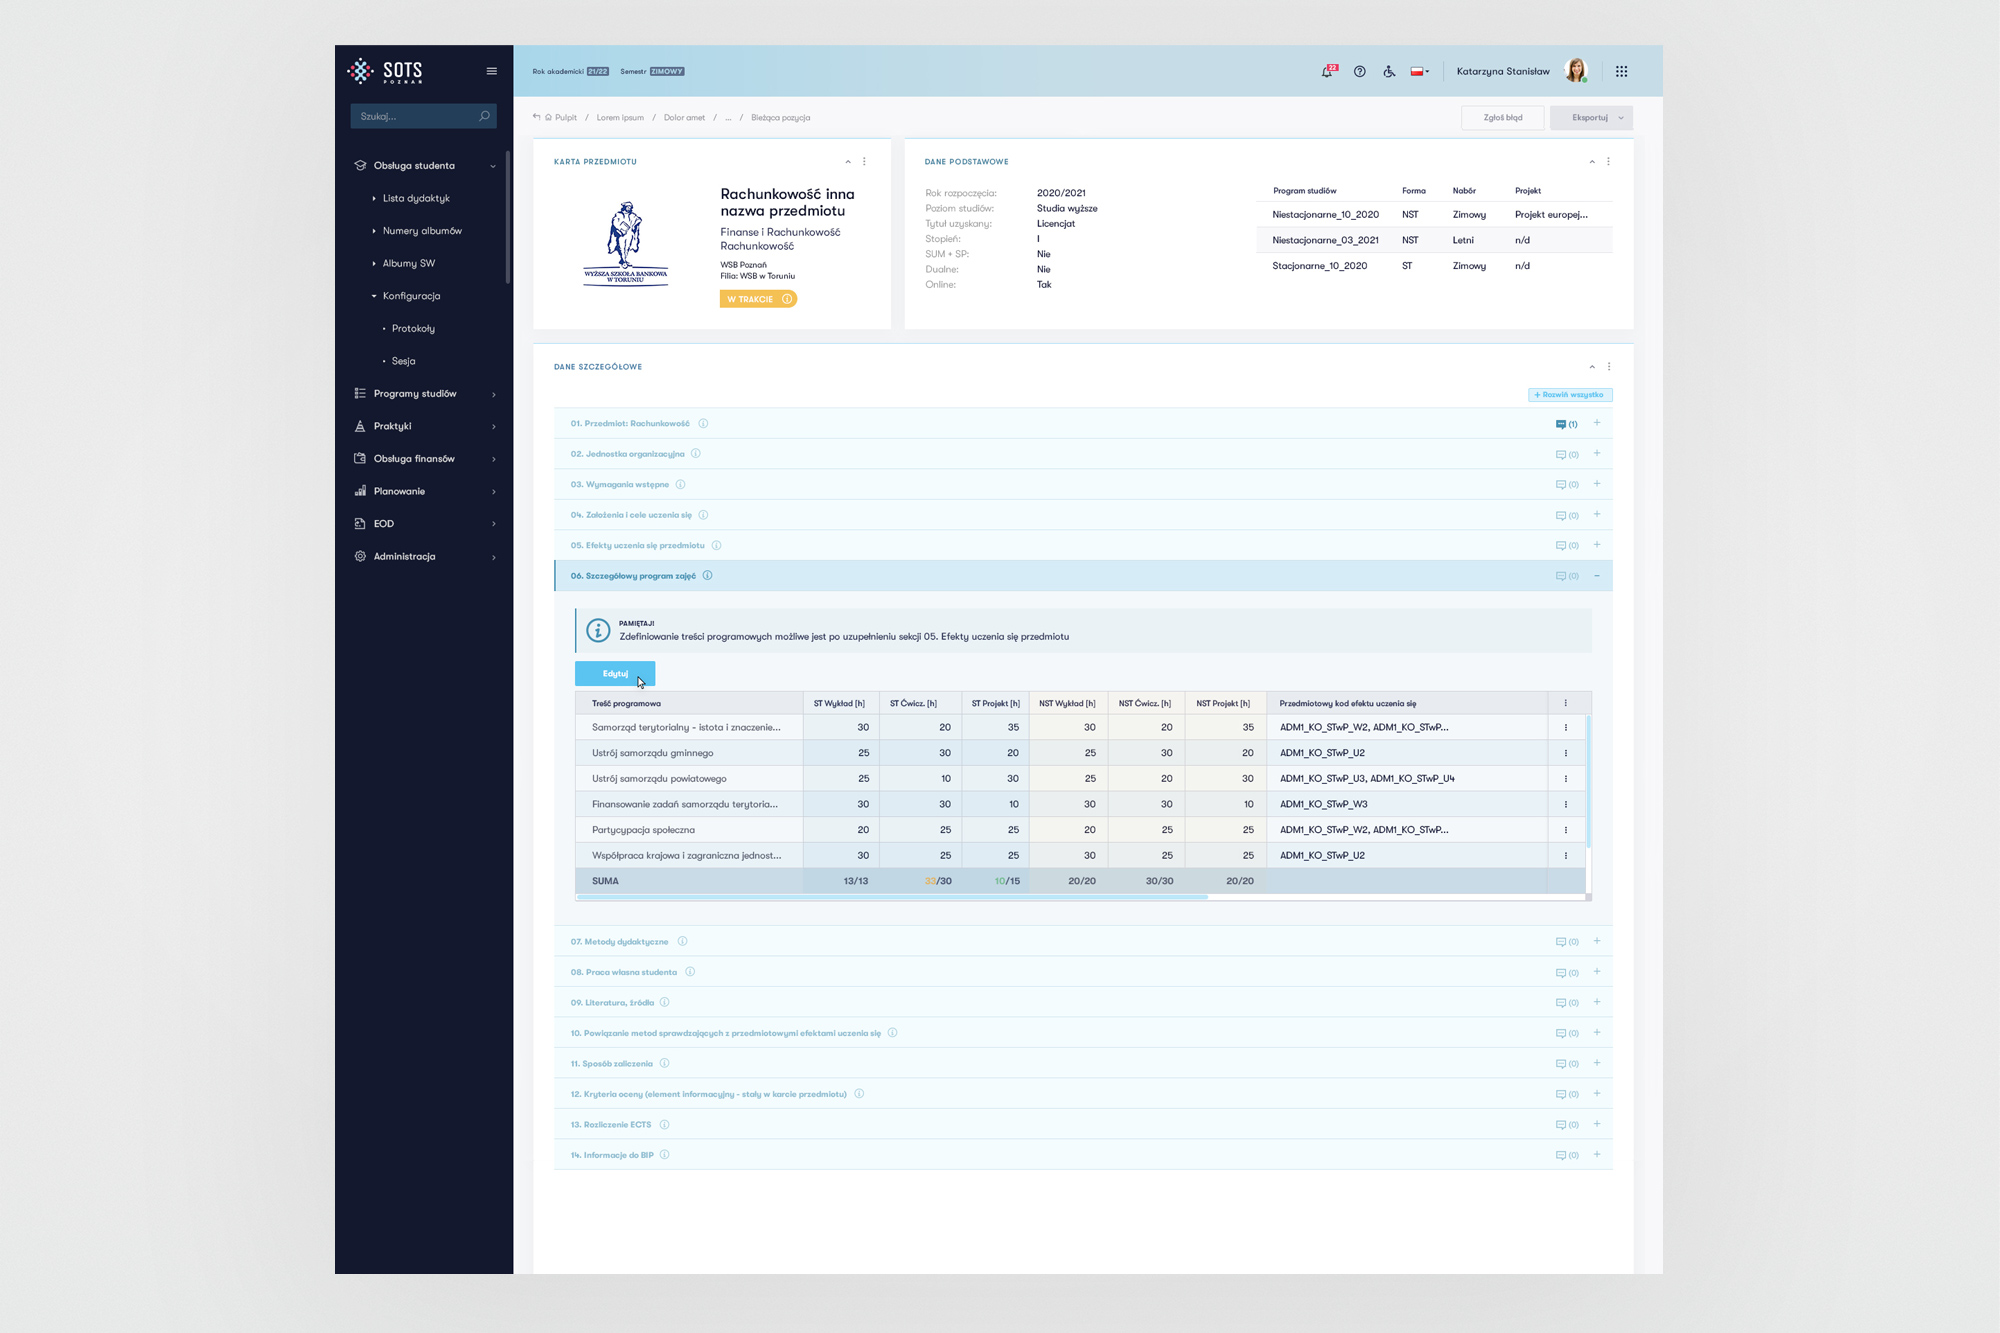Collapse the Karta przedmiotu panel
Screen dimensions: 2000x1333
[848, 162]
